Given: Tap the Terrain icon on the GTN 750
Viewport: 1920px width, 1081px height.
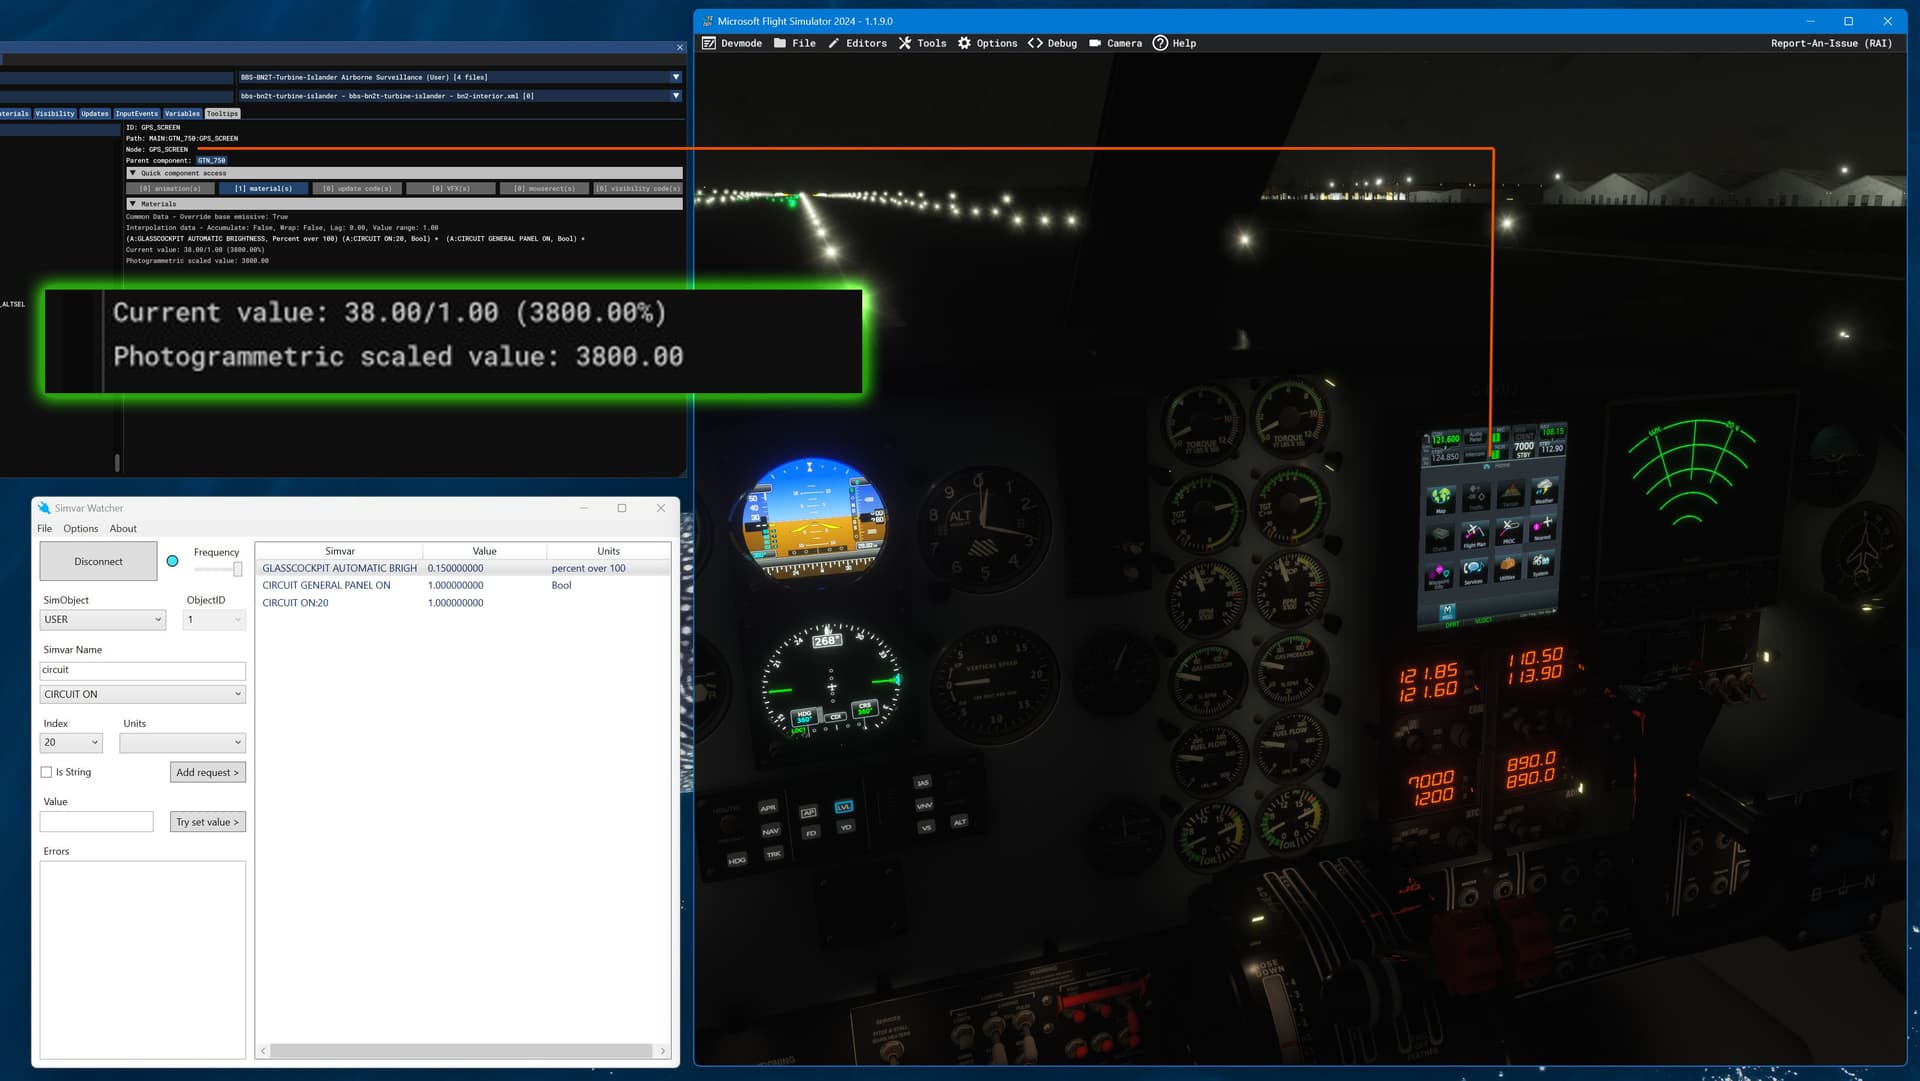Looking at the screenshot, I should pyautogui.click(x=1511, y=494).
